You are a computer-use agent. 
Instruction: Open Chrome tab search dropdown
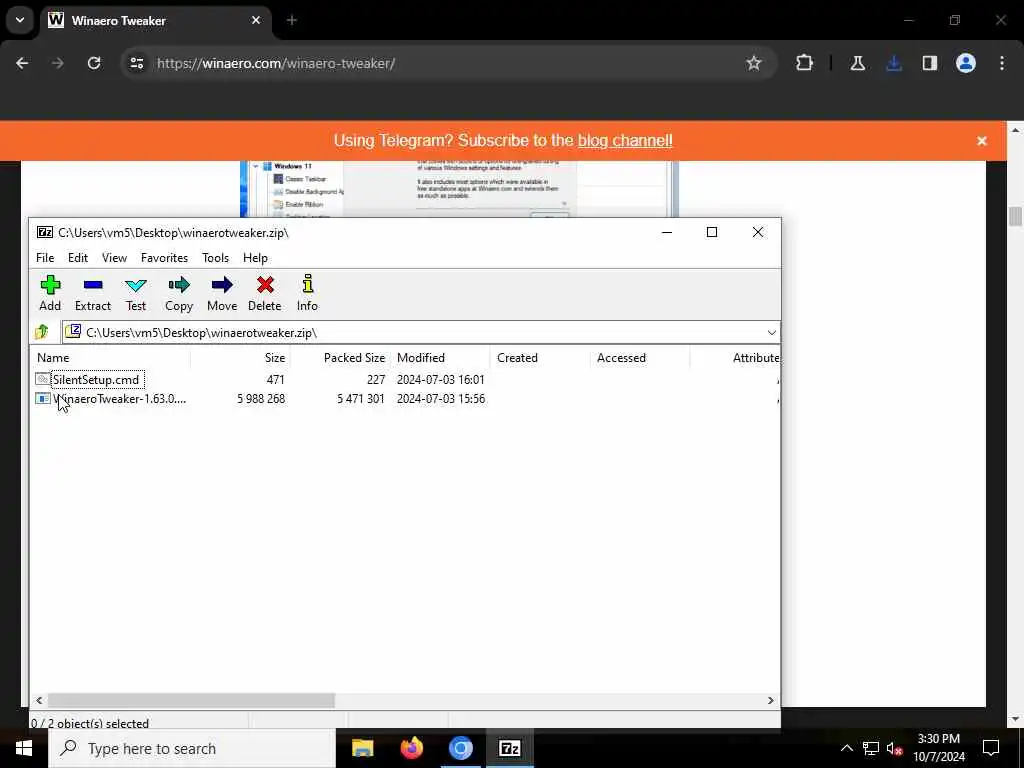pyautogui.click(x=20, y=20)
